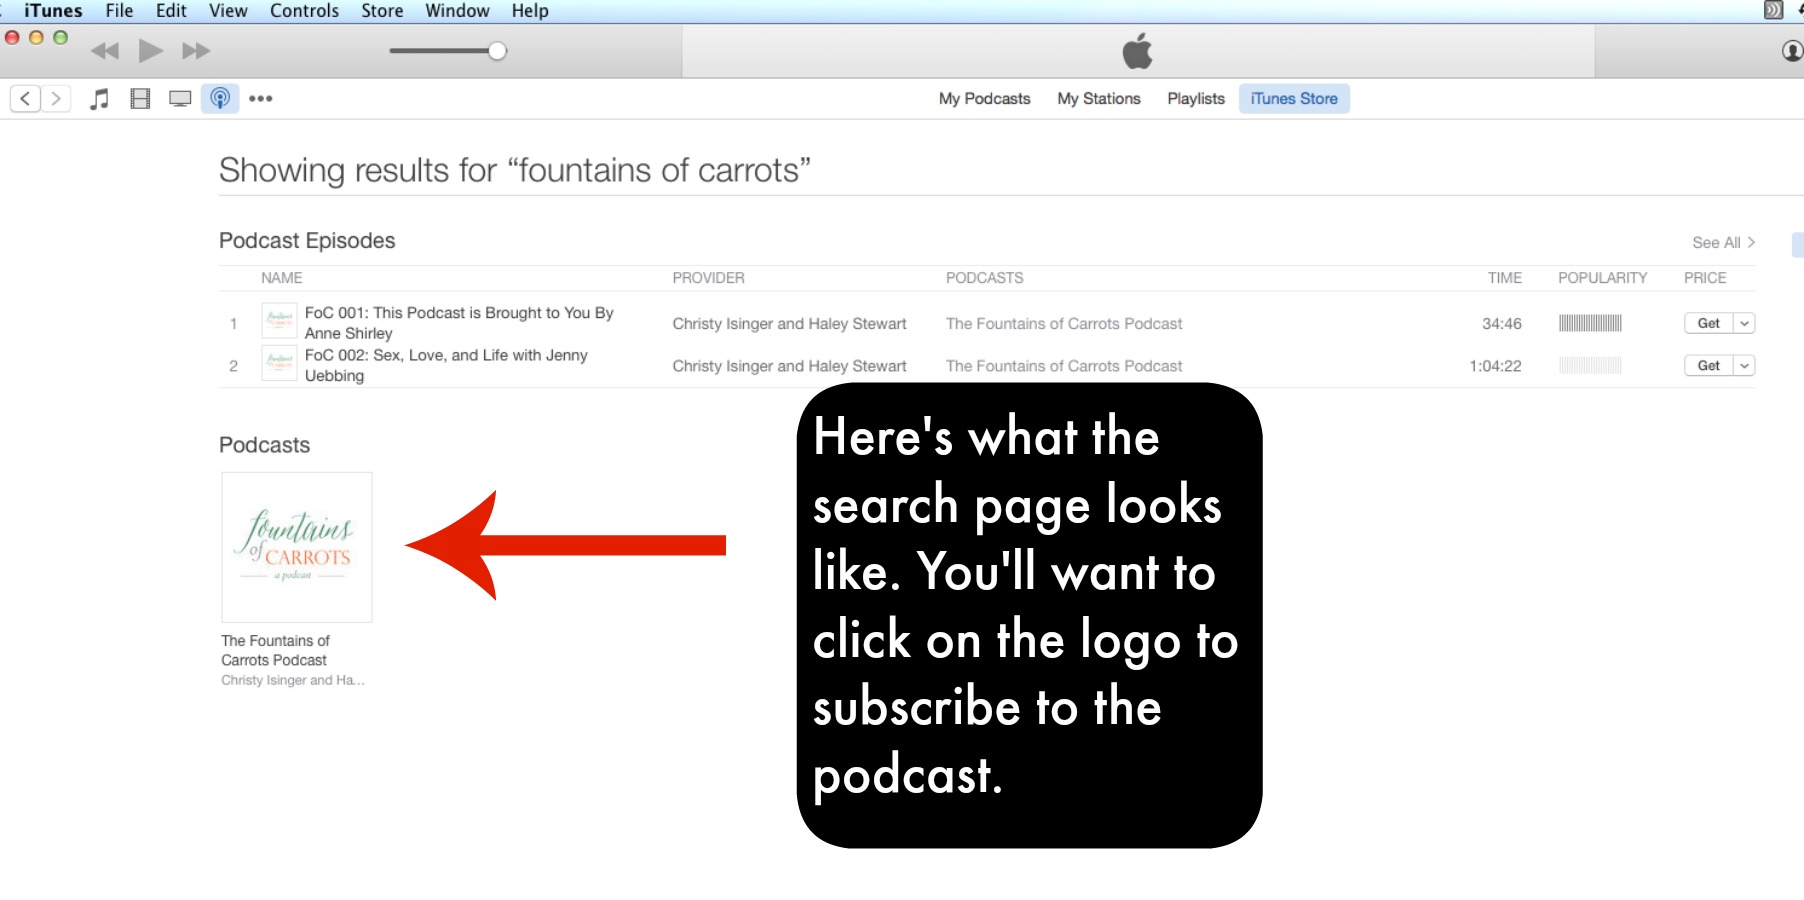Click the red close window button
Screen dimensions: 1804x900
(12, 37)
